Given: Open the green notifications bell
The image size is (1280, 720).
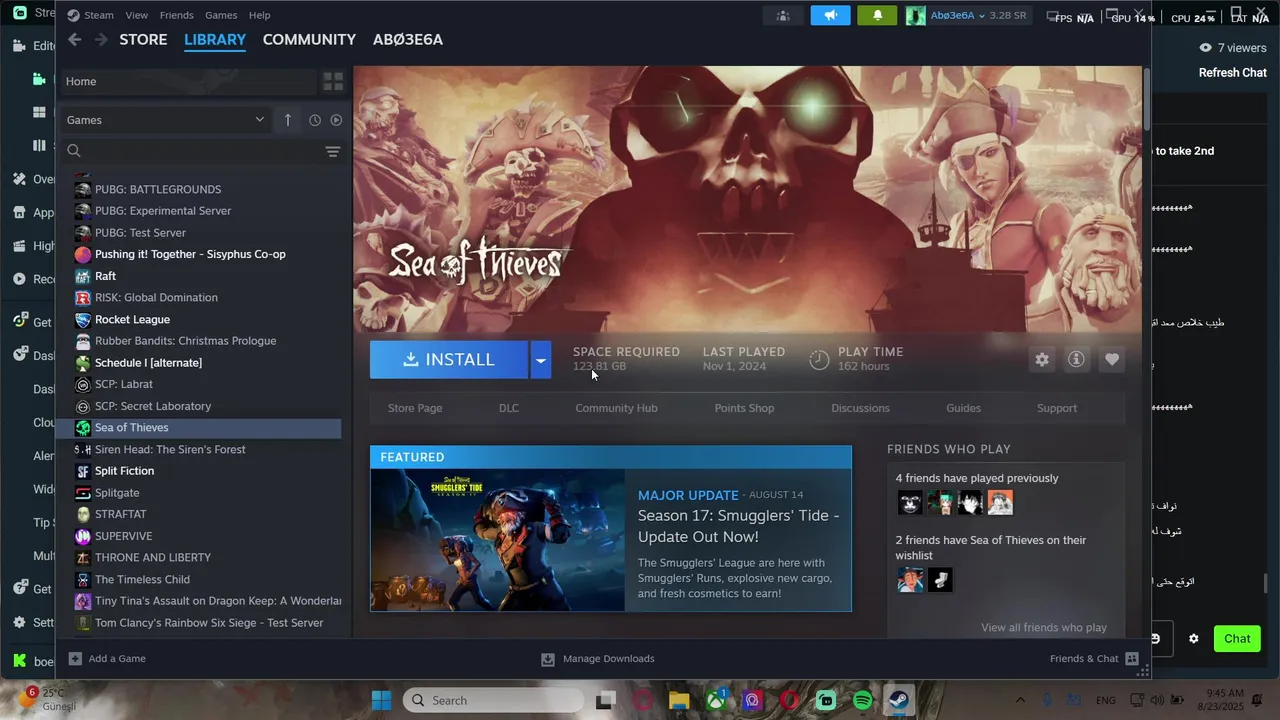Looking at the screenshot, I should point(877,16).
